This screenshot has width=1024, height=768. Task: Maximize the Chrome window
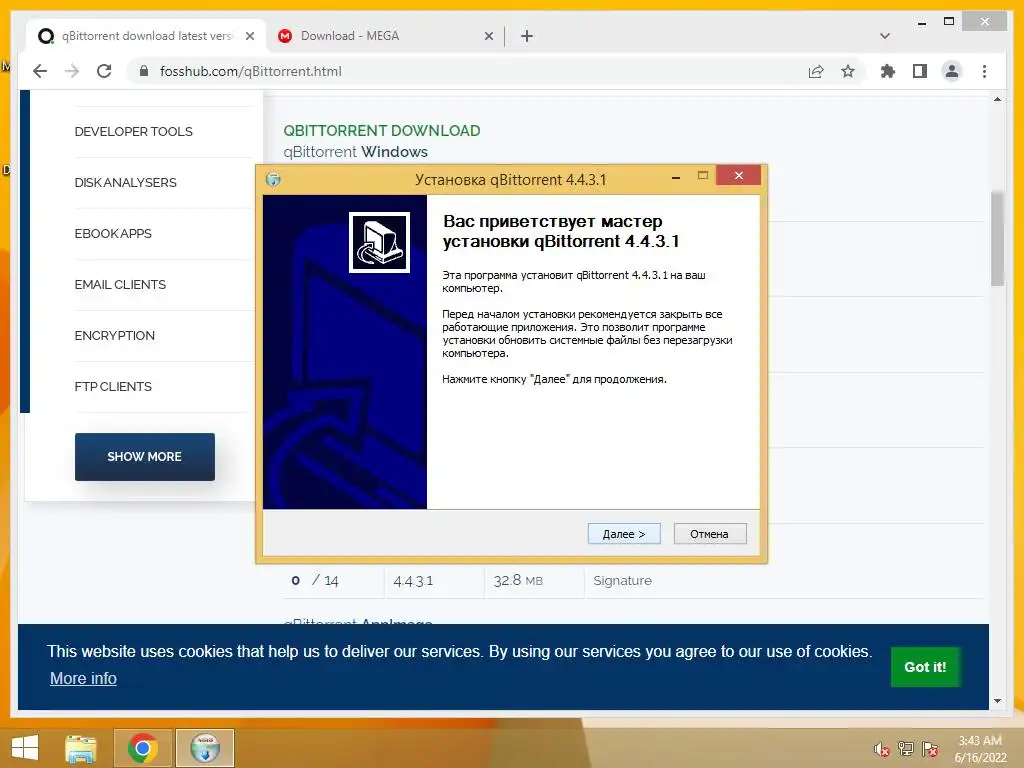(x=949, y=22)
